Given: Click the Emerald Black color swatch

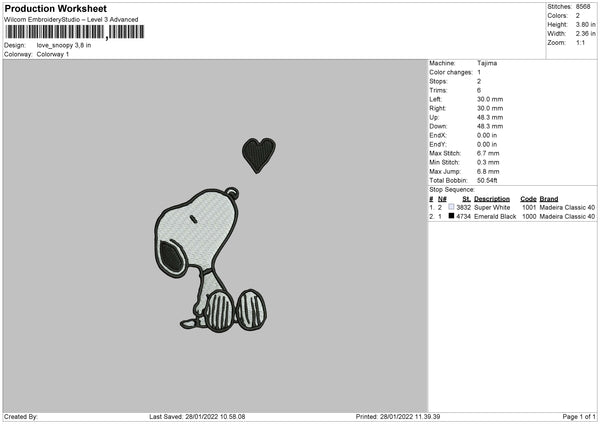Looking at the screenshot, I should coord(451,216).
